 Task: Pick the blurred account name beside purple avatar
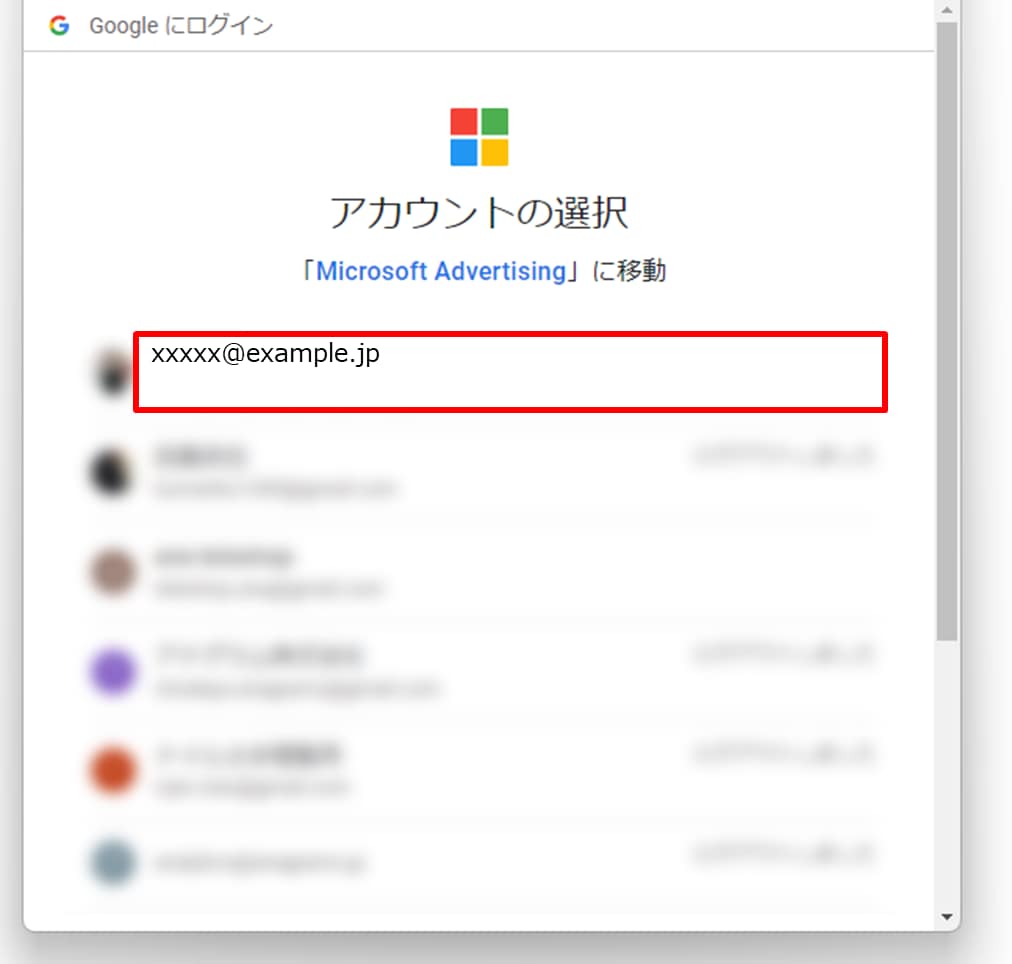click(x=260, y=655)
